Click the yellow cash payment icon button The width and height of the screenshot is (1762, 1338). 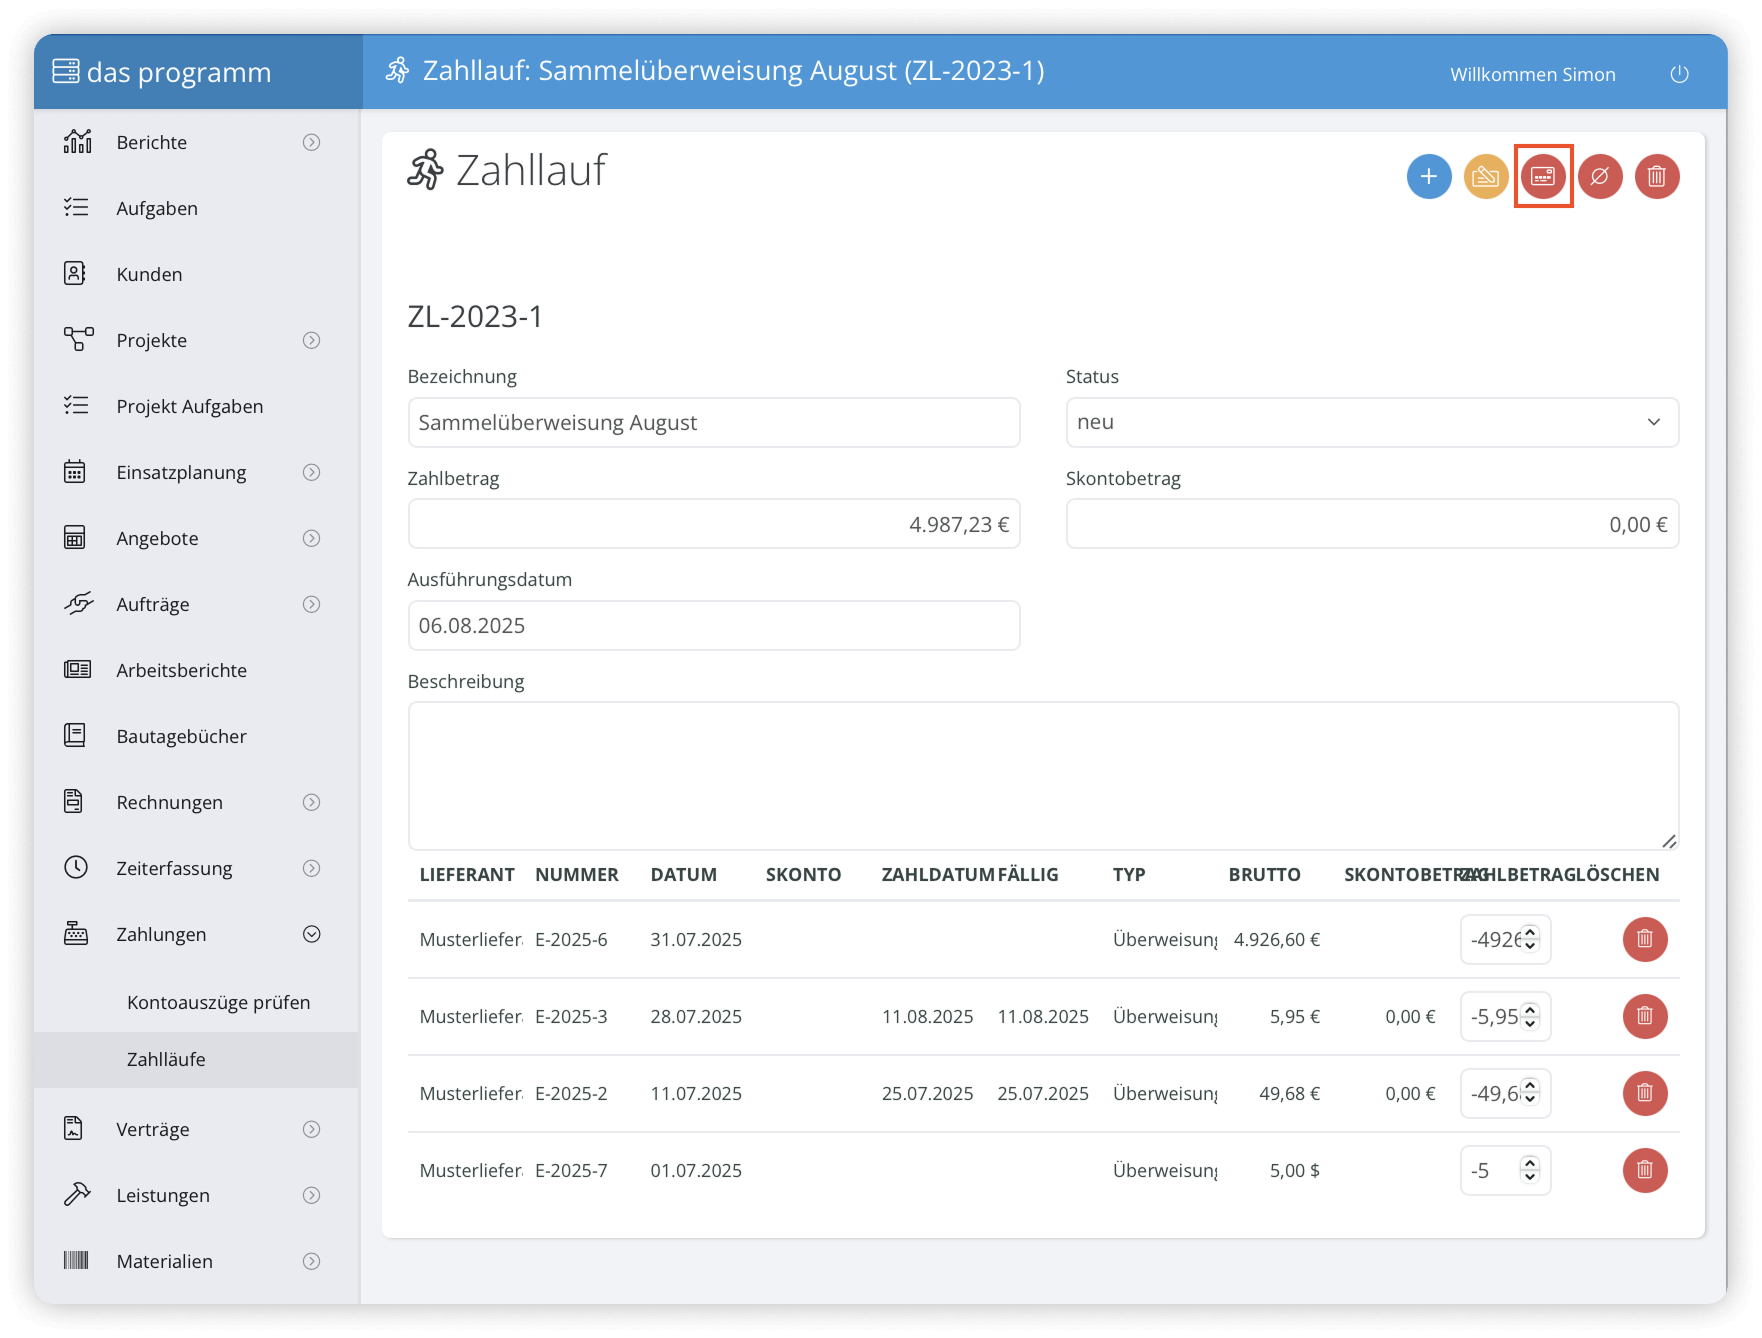(x=1486, y=176)
